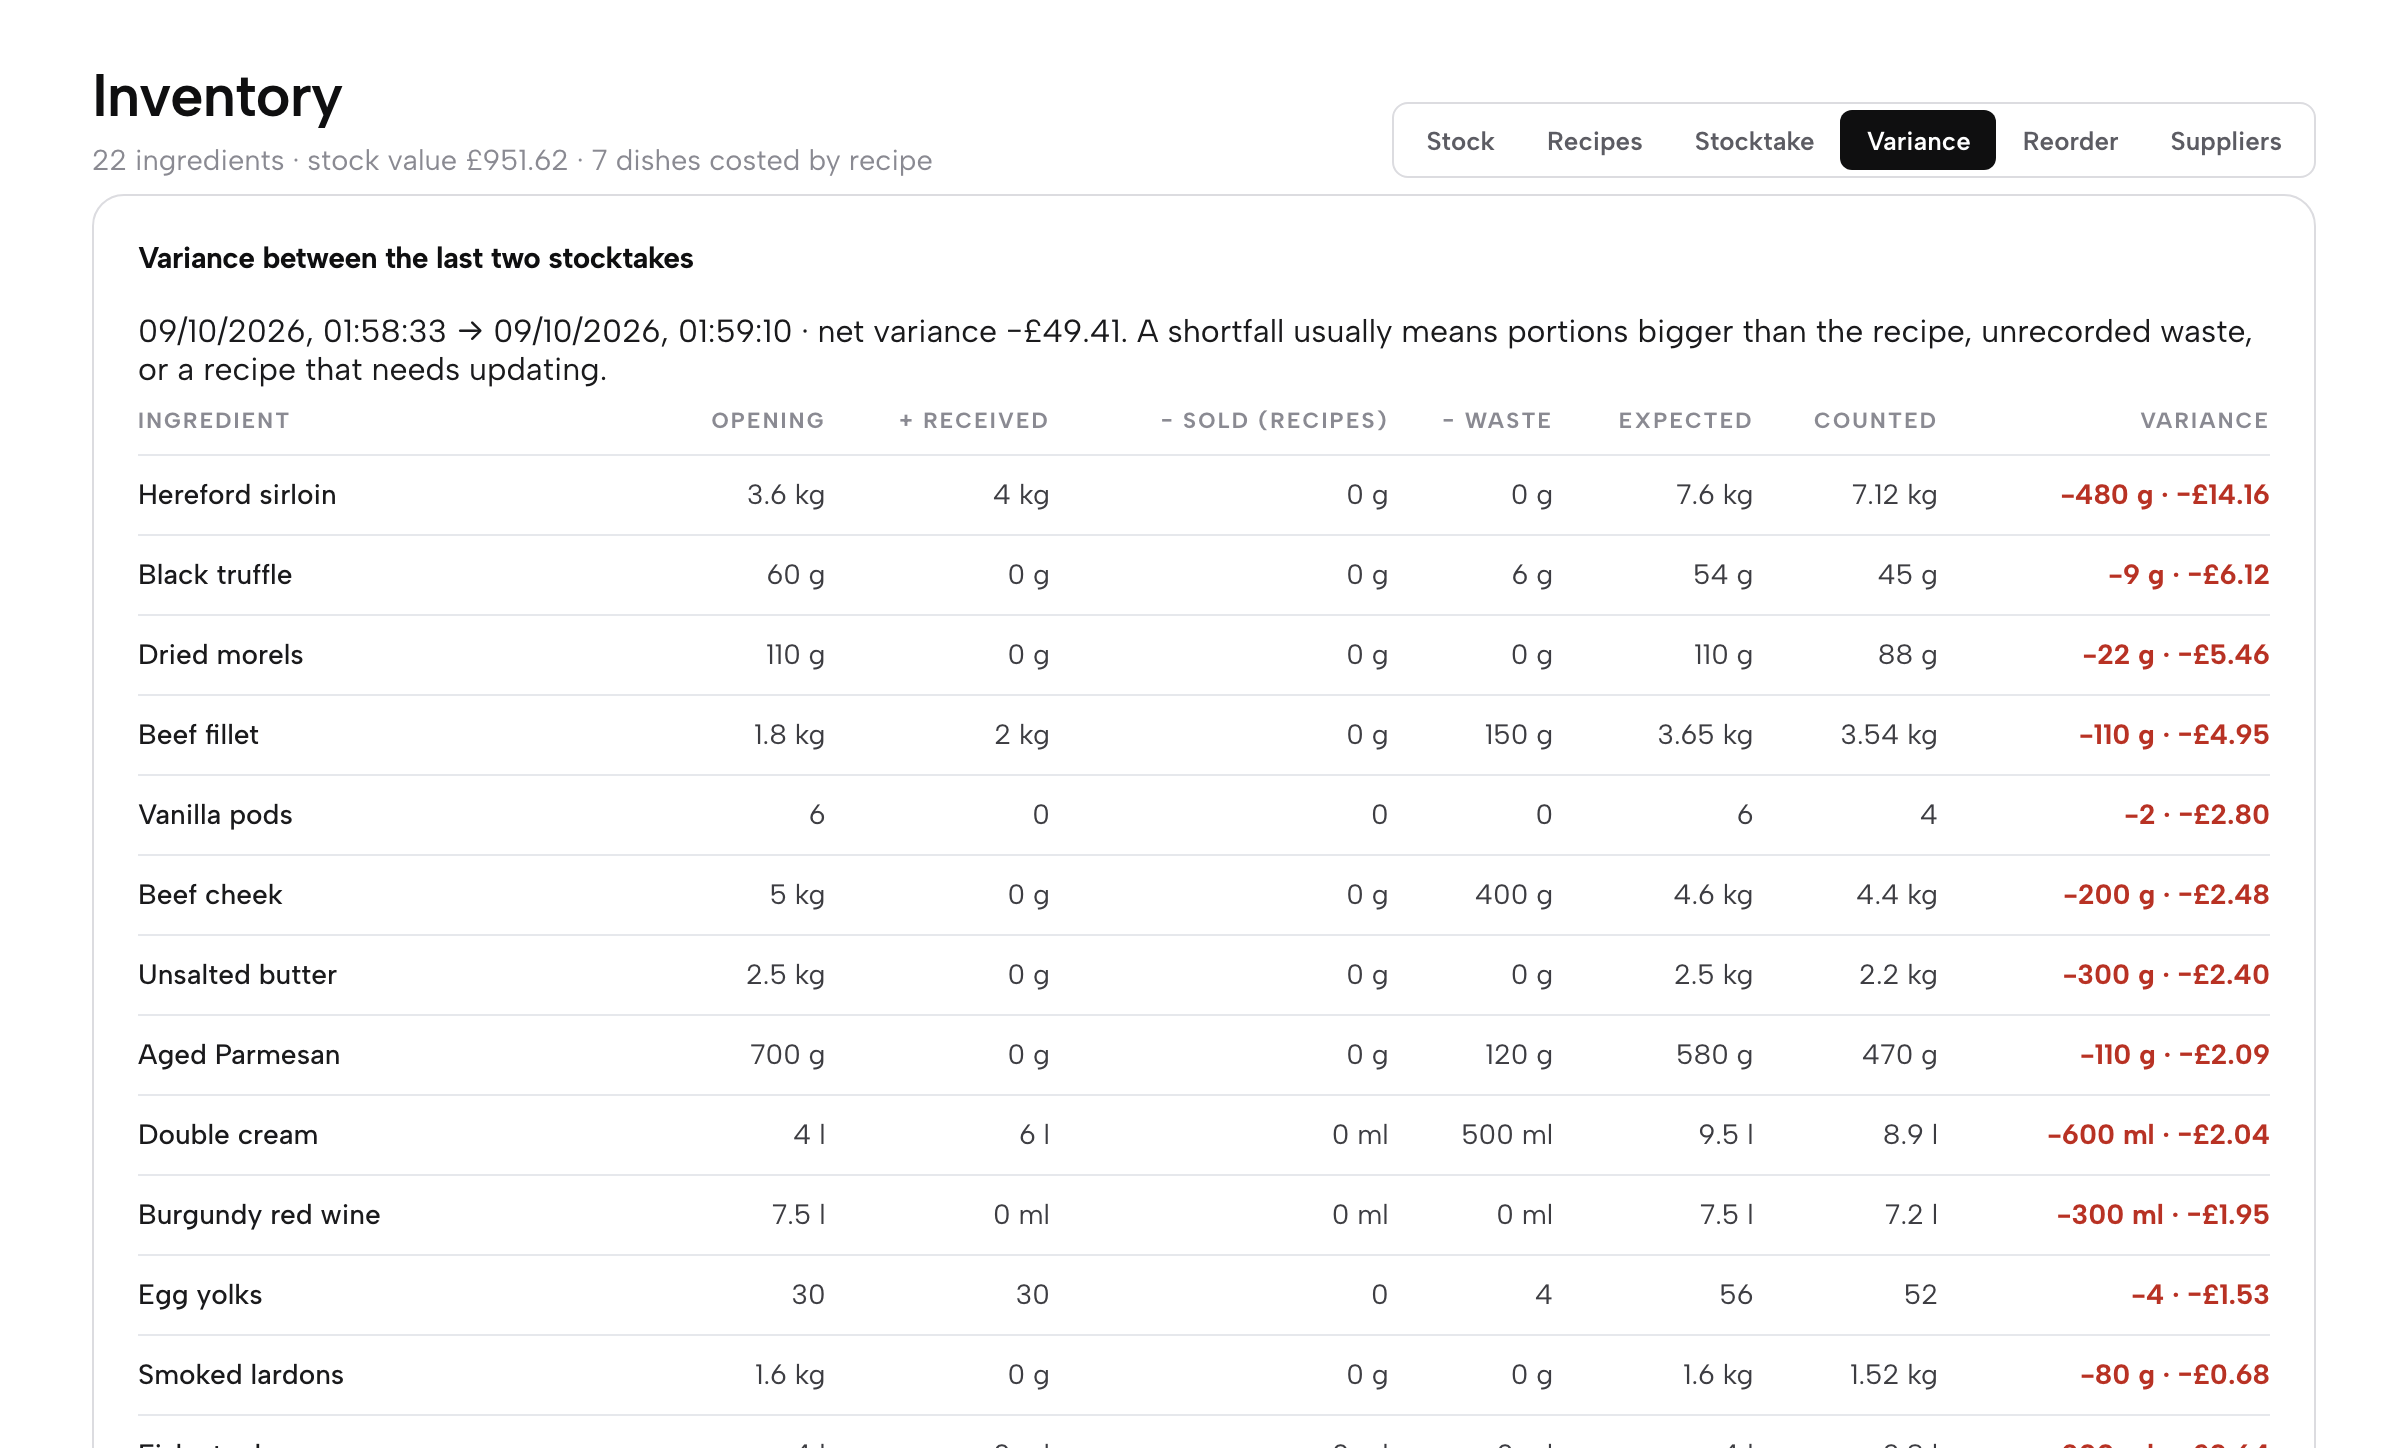Select the Egg yolks ingredient name
The image size is (2408, 1448).
pos(200,1295)
